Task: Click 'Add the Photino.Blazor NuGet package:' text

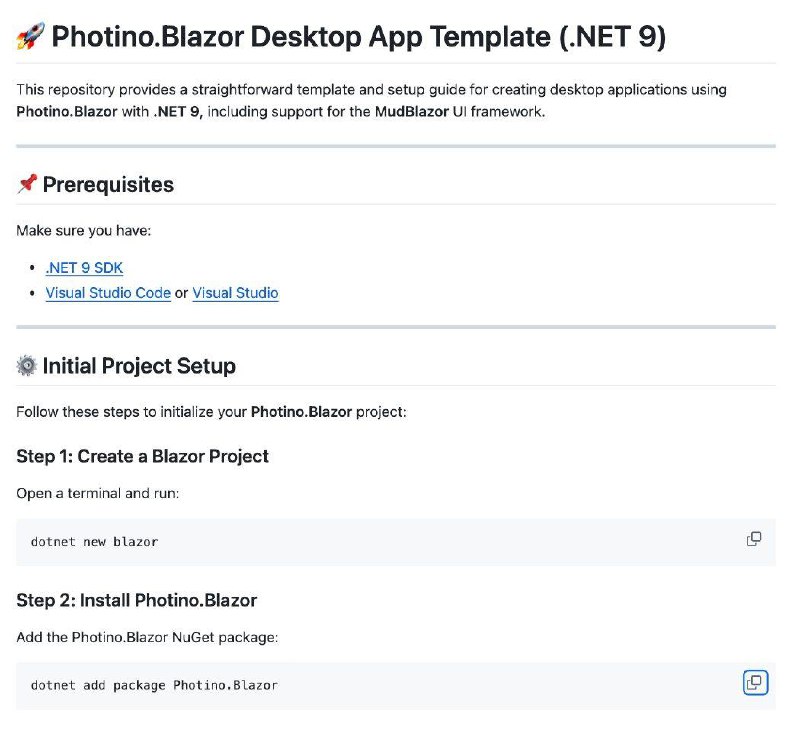Action: pyautogui.click(x=147, y=637)
